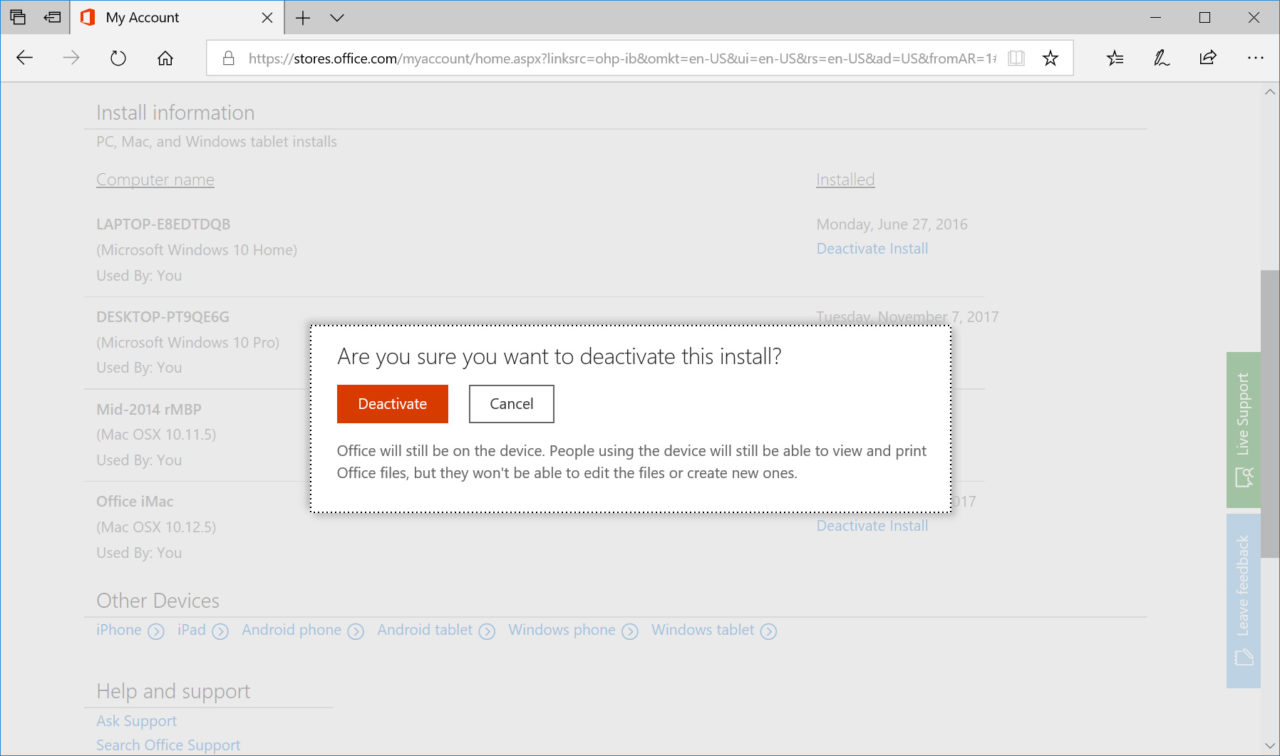Click the Other Devices heading
Viewport: 1280px width, 756px height.
coord(158,601)
